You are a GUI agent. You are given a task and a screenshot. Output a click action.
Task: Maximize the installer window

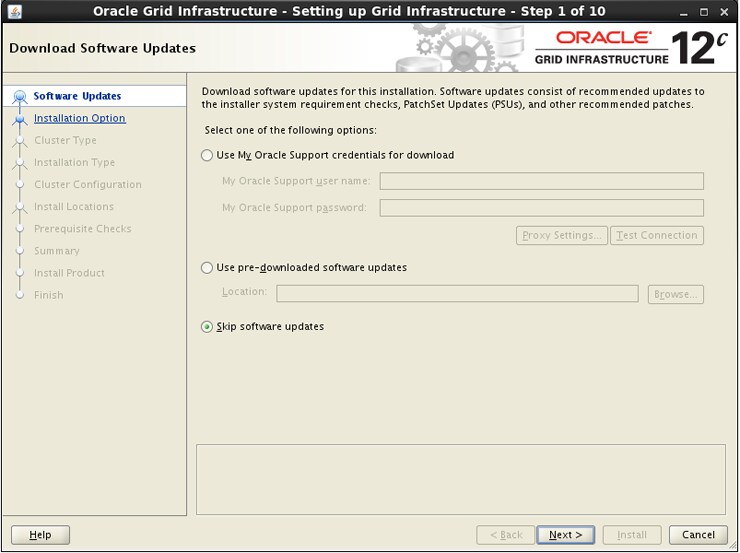[704, 12]
